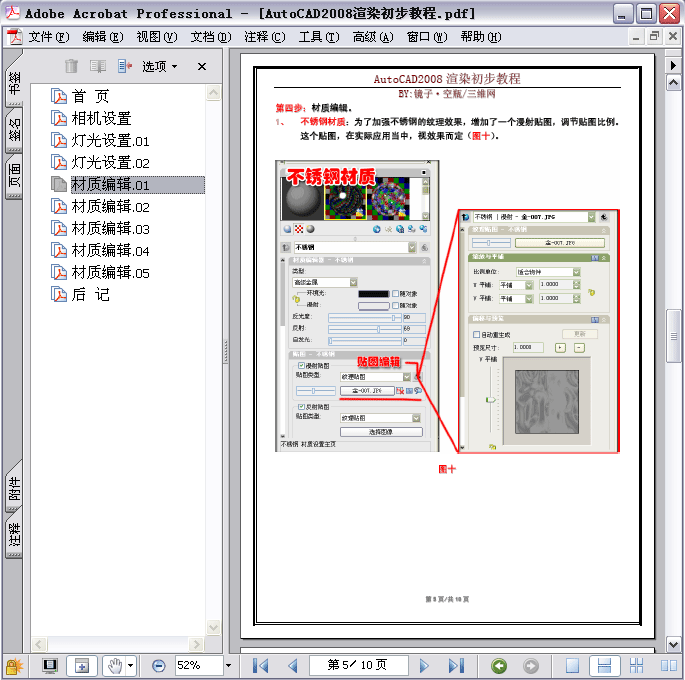Image resolution: width=685 pixels, height=680 pixels.
Task: Click the page view add icon in status bar
Action: coord(82,666)
